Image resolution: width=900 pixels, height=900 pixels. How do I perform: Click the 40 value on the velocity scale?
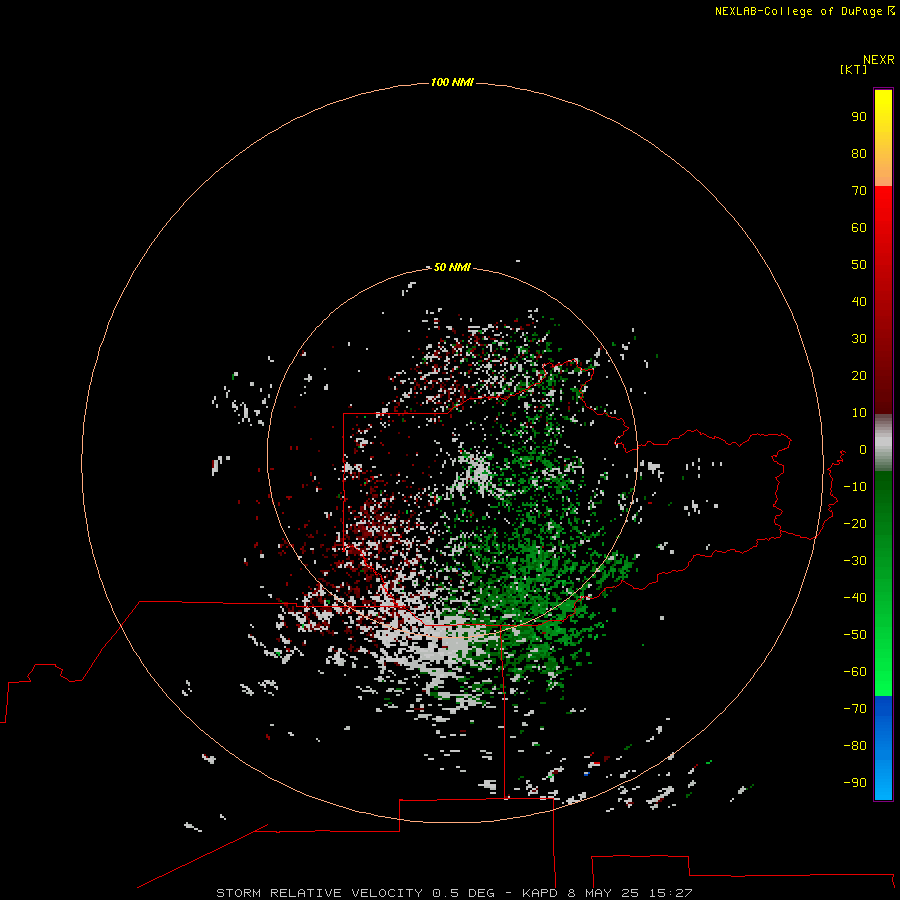(x=859, y=301)
